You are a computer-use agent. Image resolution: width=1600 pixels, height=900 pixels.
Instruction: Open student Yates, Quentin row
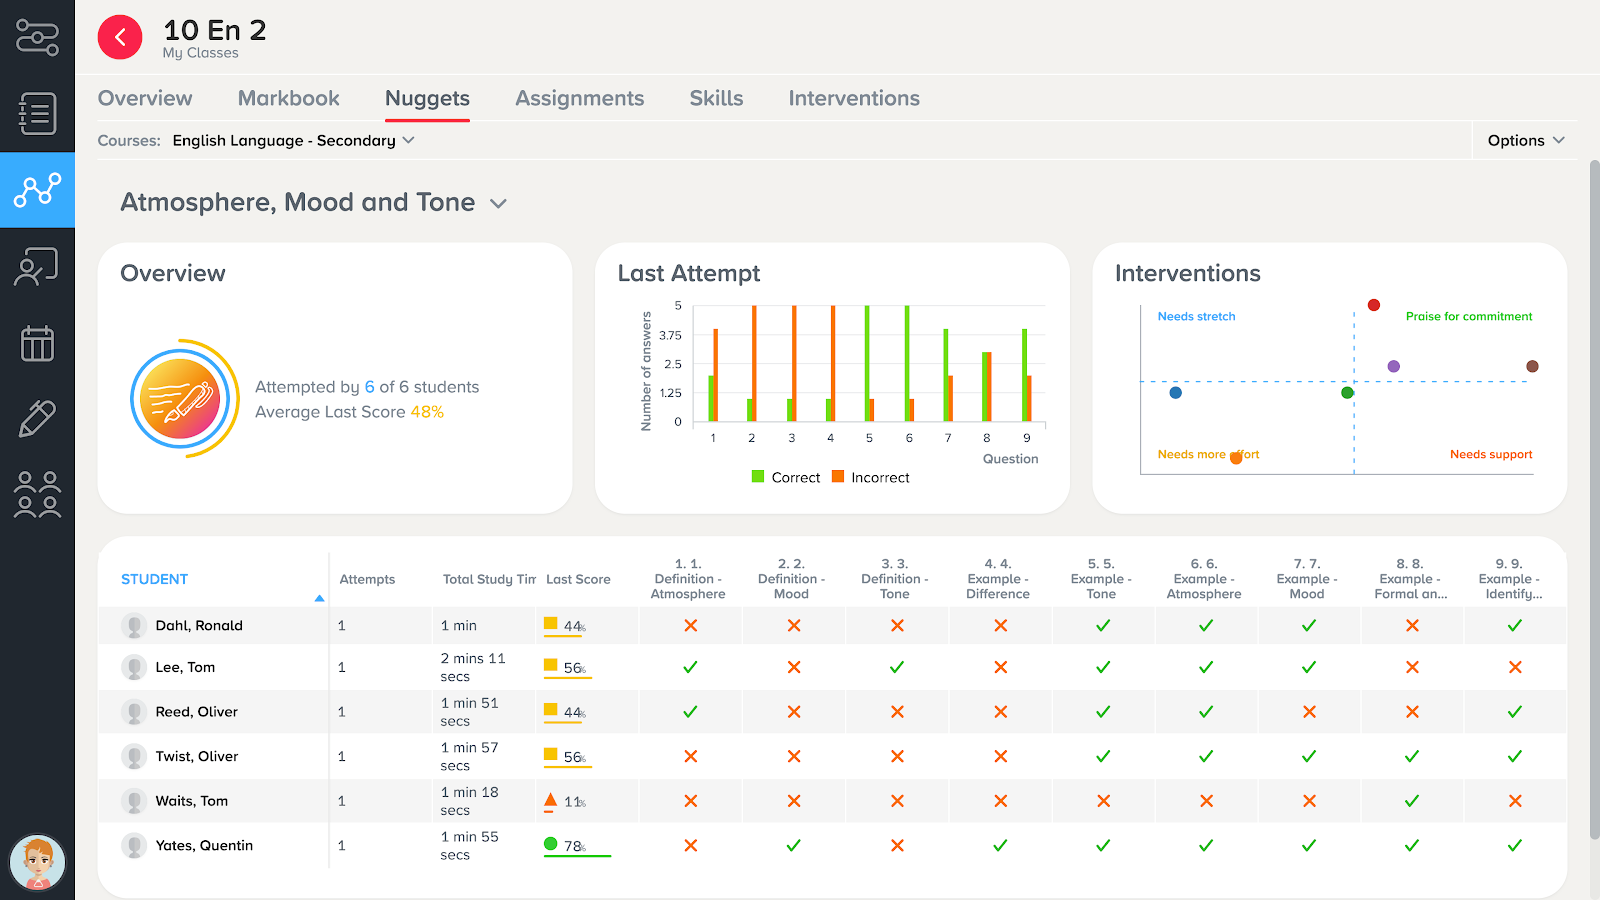[204, 846]
